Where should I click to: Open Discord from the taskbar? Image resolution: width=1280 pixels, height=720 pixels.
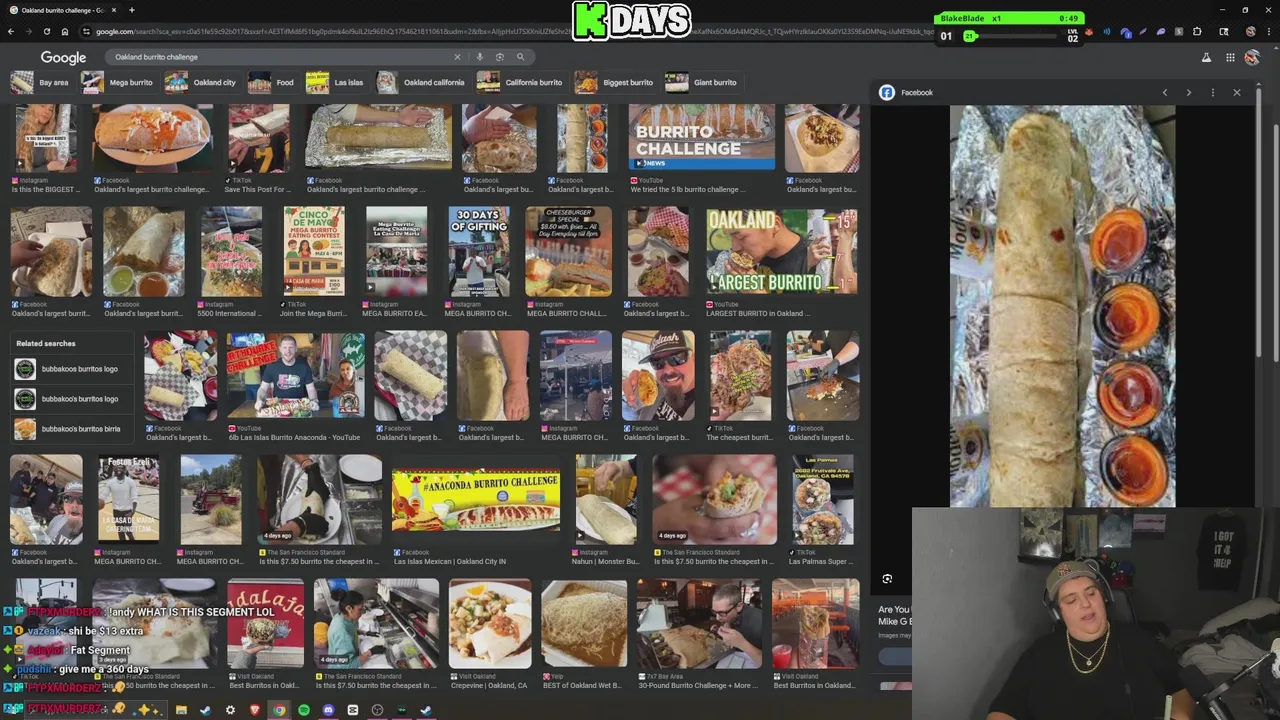click(328, 710)
